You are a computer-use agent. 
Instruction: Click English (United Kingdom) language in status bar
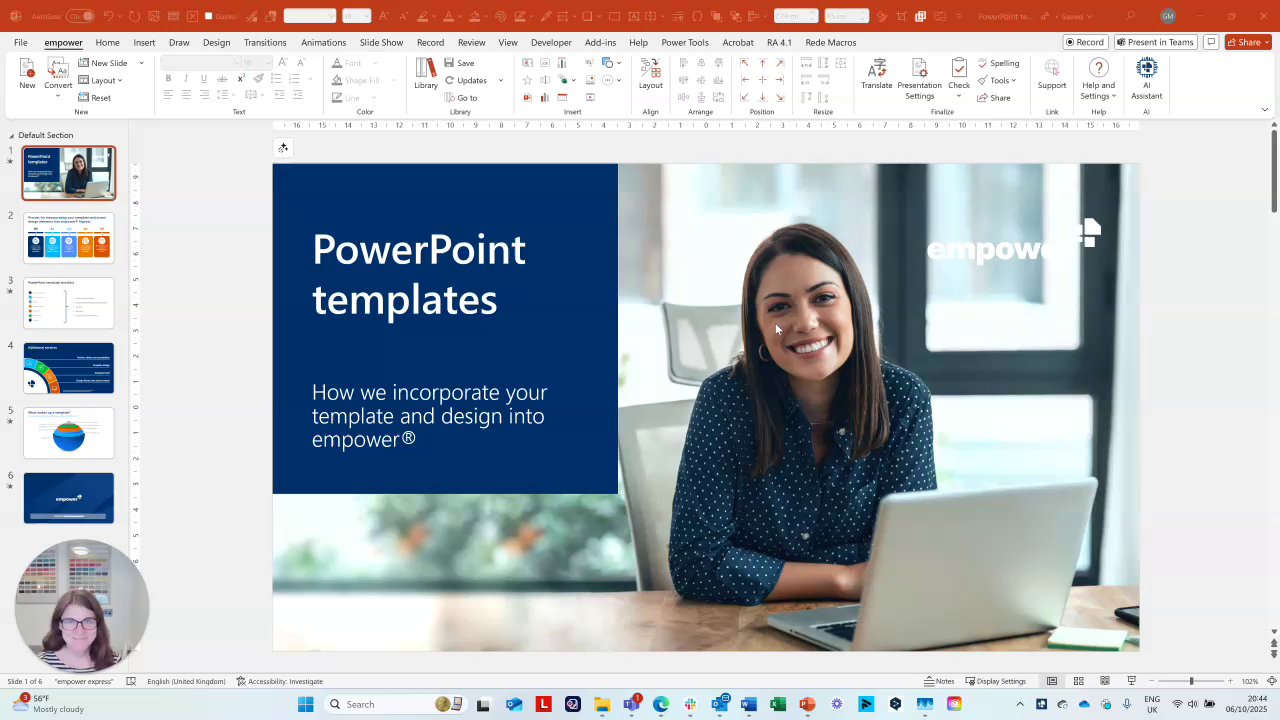pos(186,681)
